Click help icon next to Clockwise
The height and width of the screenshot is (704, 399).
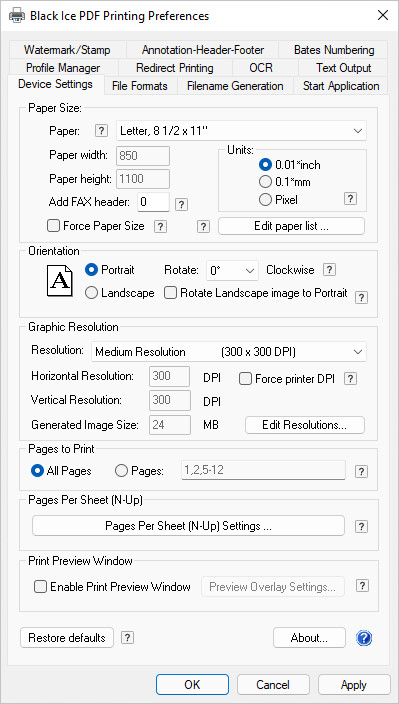tap(329, 270)
